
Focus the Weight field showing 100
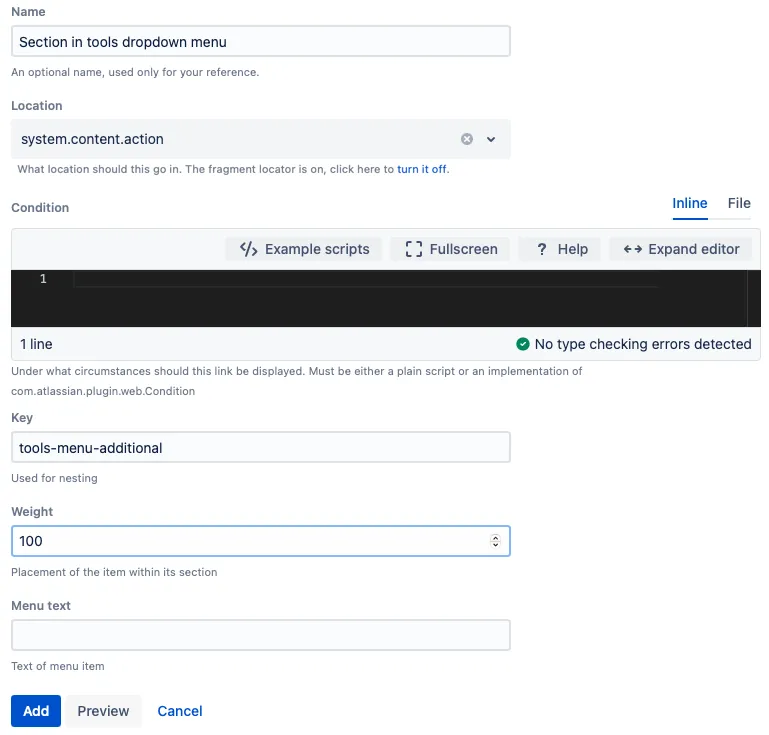261,541
